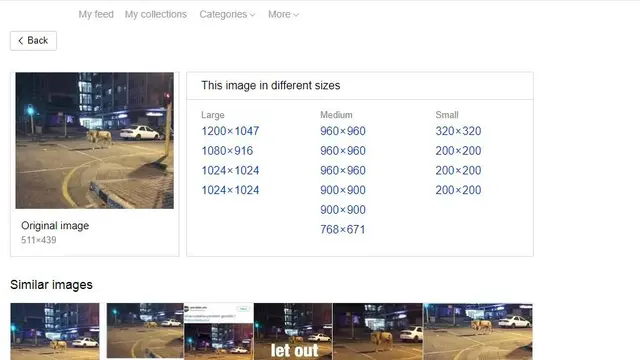Open the topmost 1024×1024 large link
This screenshot has width=640, height=360.
point(230,170)
